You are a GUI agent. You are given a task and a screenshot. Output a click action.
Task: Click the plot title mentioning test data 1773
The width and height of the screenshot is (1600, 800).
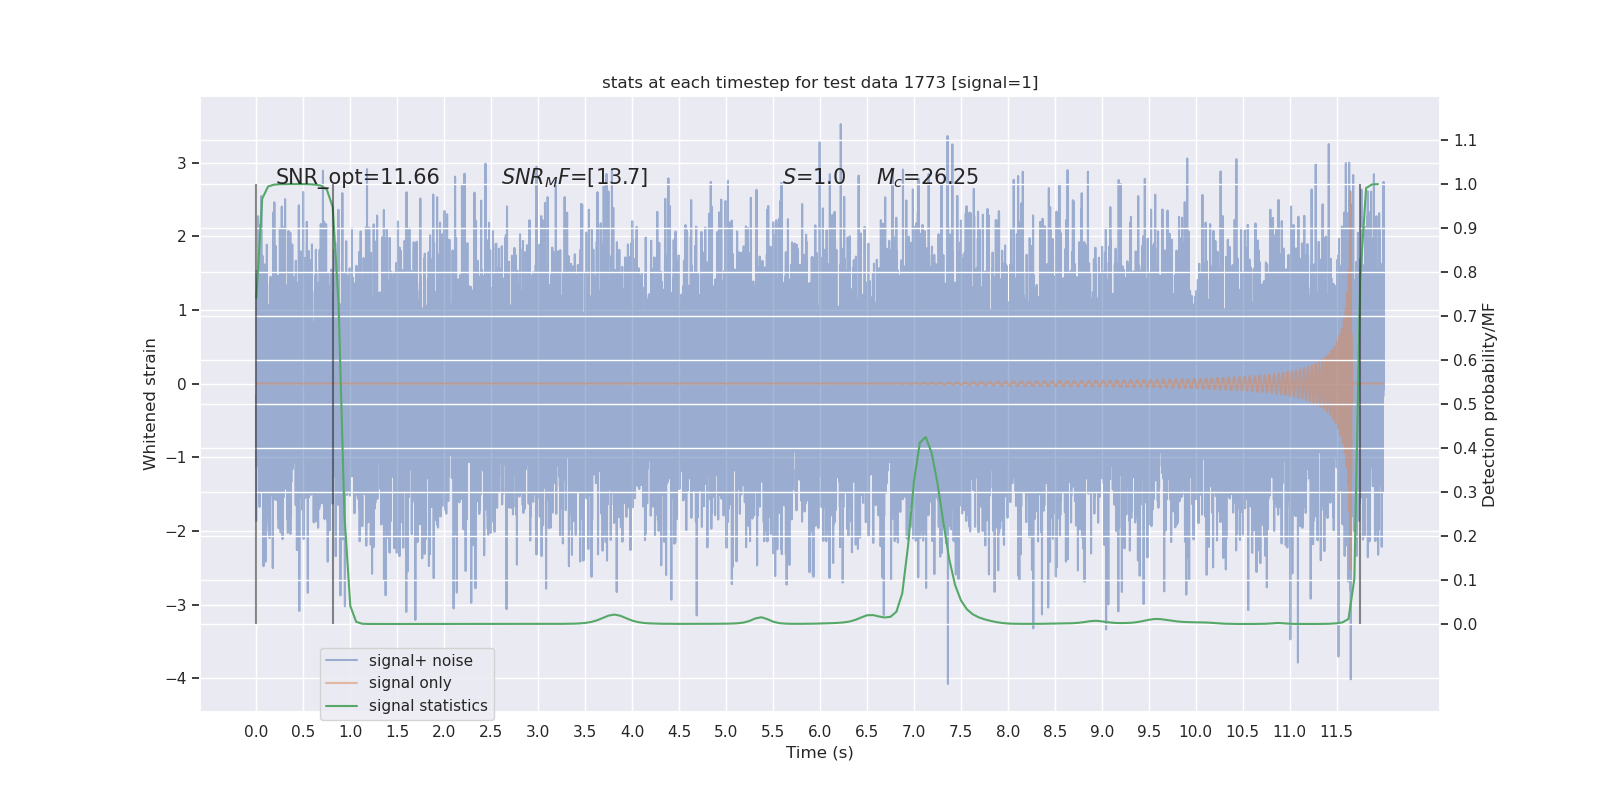(x=820, y=83)
